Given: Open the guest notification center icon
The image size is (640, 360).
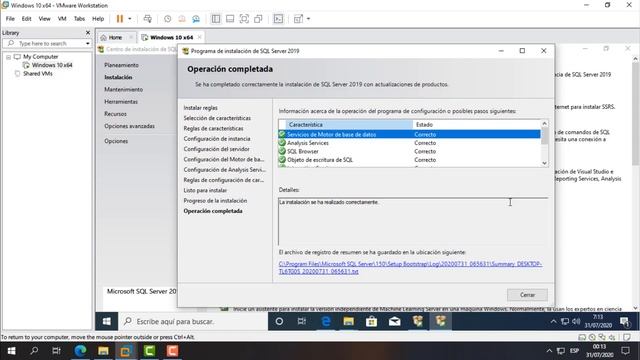Looking at the screenshot, I should pyautogui.click(x=624, y=322).
